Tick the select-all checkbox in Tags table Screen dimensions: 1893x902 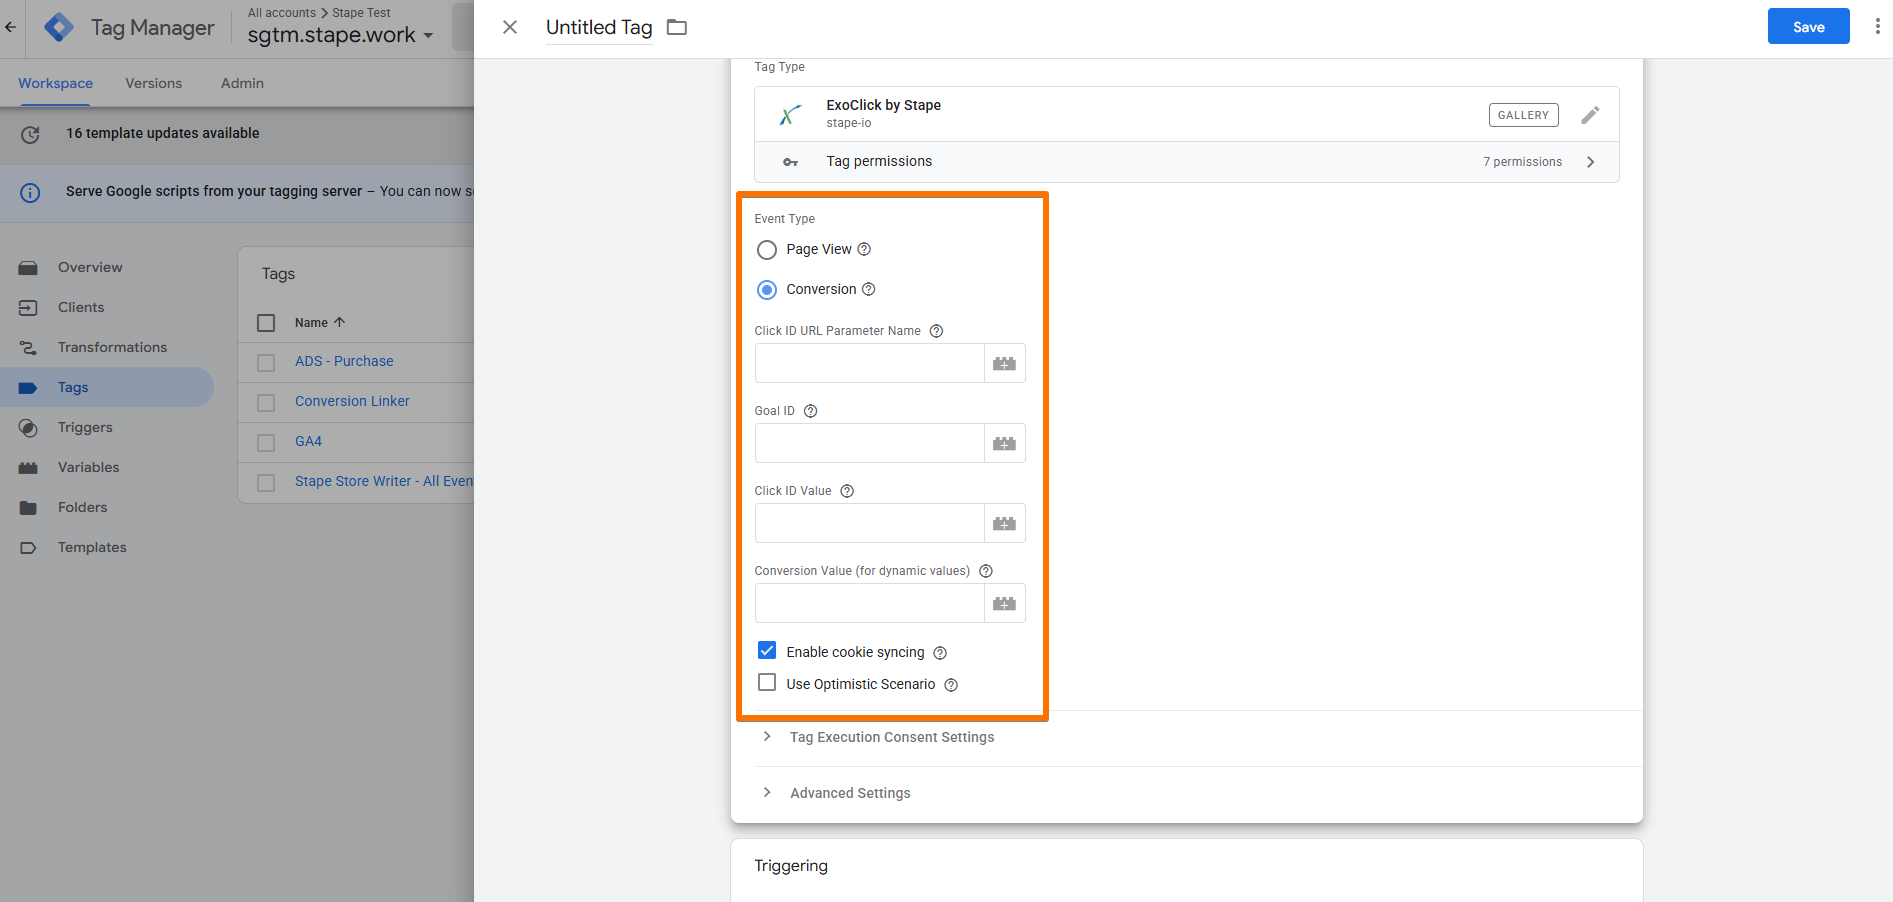tap(266, 323)
